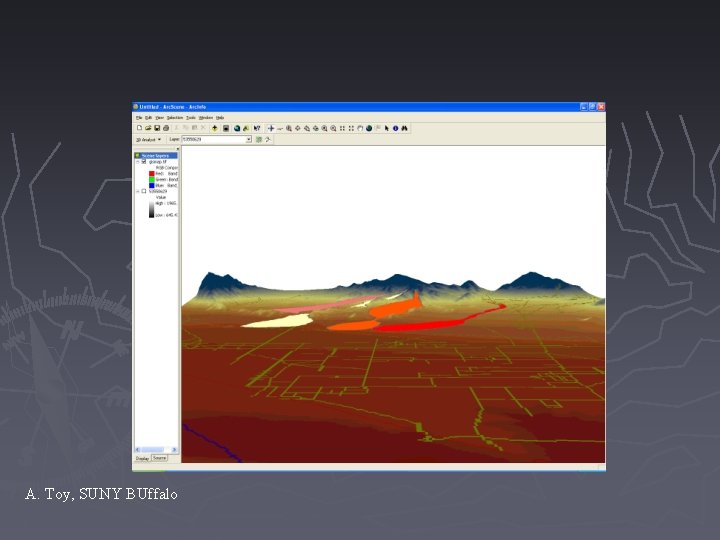Collapse the second raster layer tree
This screenshot has width=720, height=540.
(137, 191)
